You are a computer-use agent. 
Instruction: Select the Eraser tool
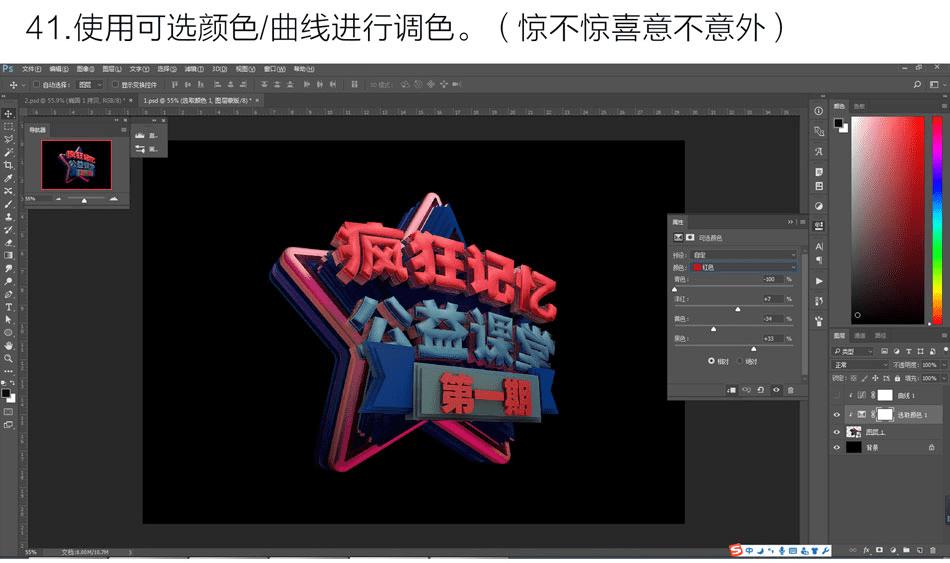8,242
